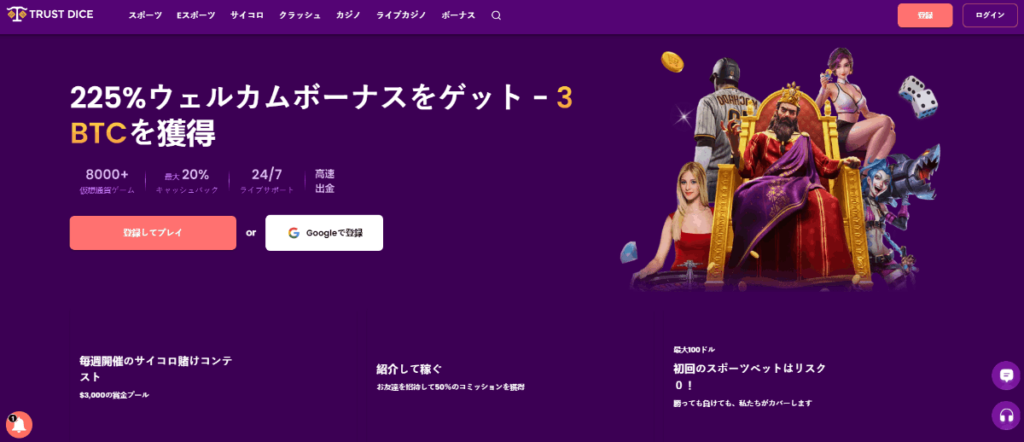
Task: Click the 24/7 ライブサポート stat
Action: pyautogui.click(x=266, y=182)
